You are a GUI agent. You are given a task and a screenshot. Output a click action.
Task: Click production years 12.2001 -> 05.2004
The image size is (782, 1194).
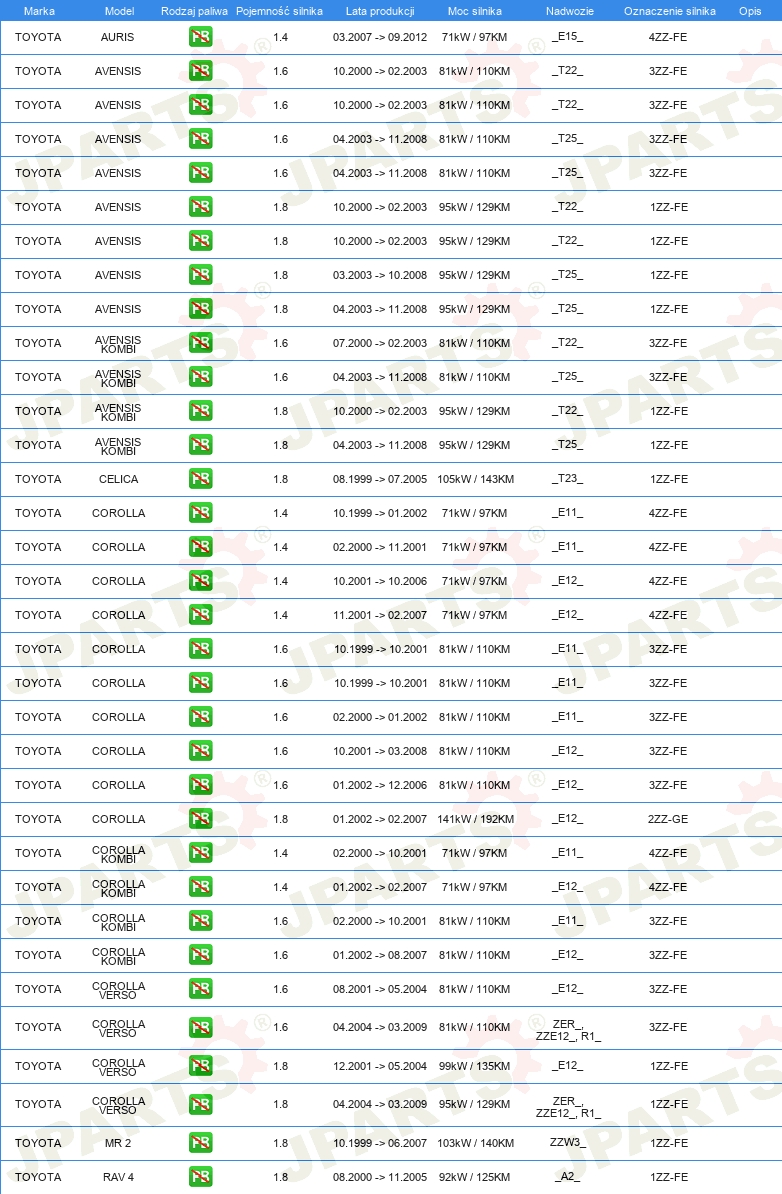pyautogui.click(x=380, y=1066)
